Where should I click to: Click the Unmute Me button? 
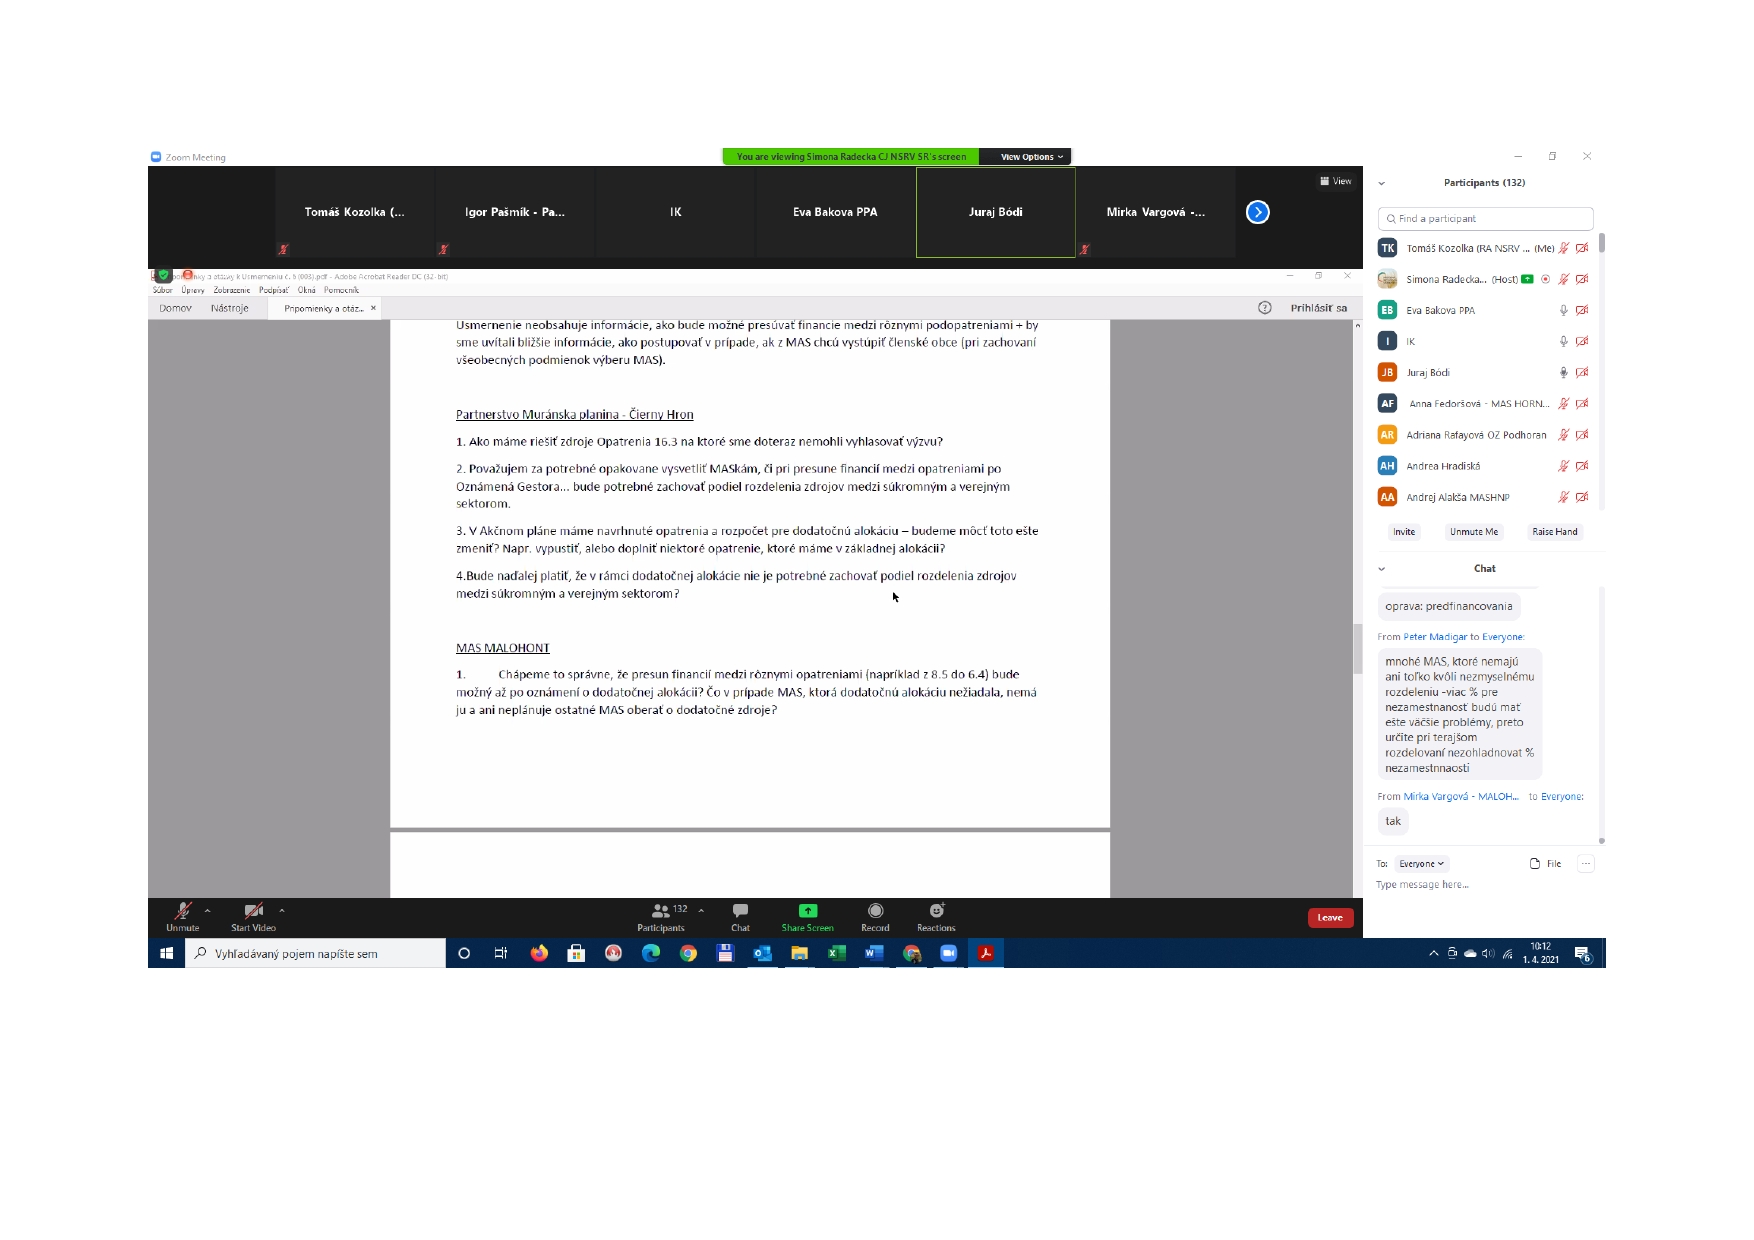click(x=1474, y=532)
